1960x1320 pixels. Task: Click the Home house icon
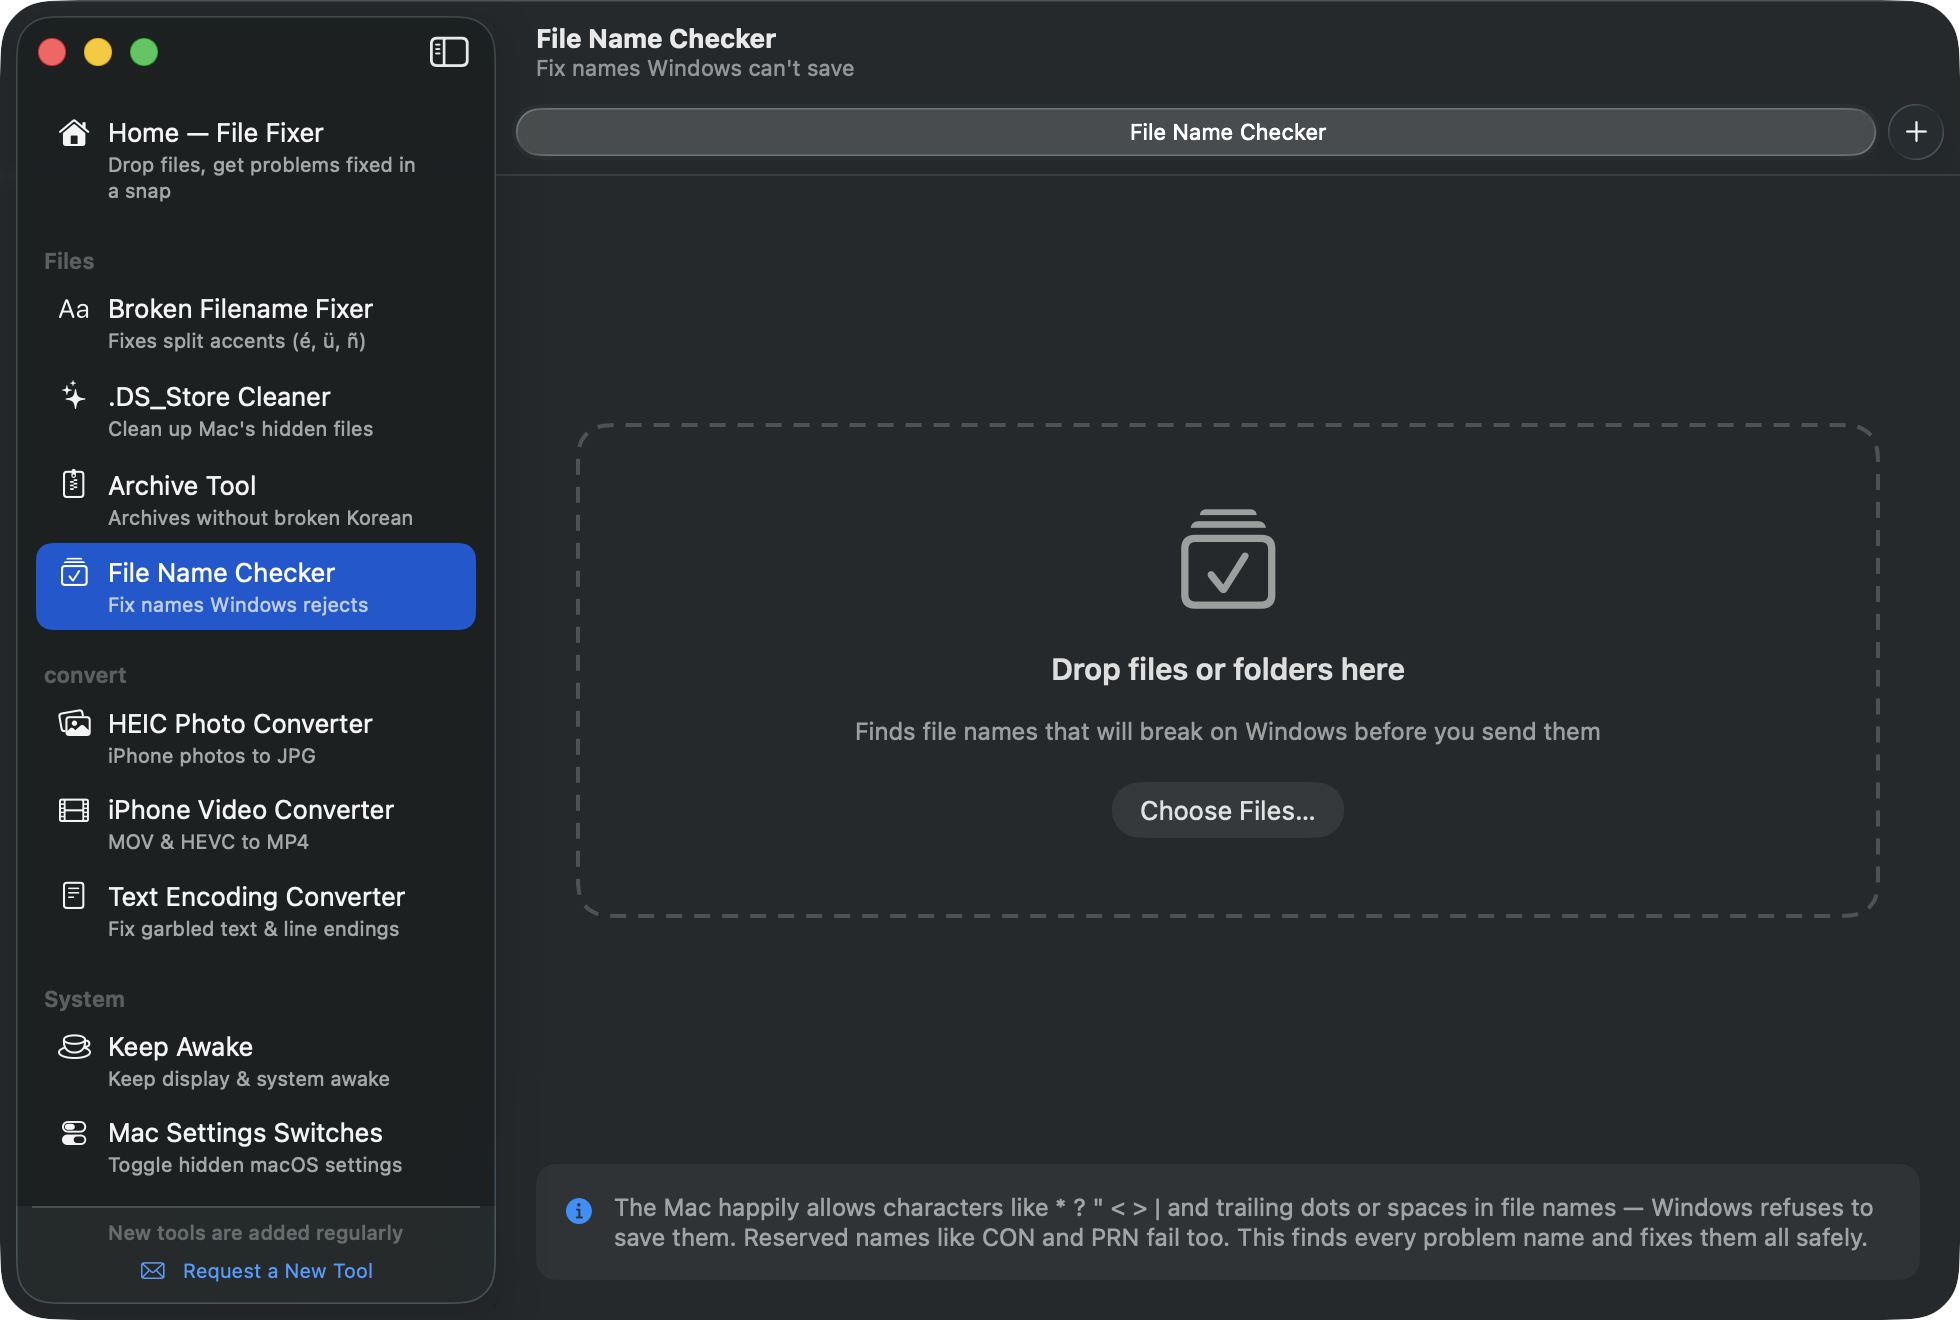[74, 132]
